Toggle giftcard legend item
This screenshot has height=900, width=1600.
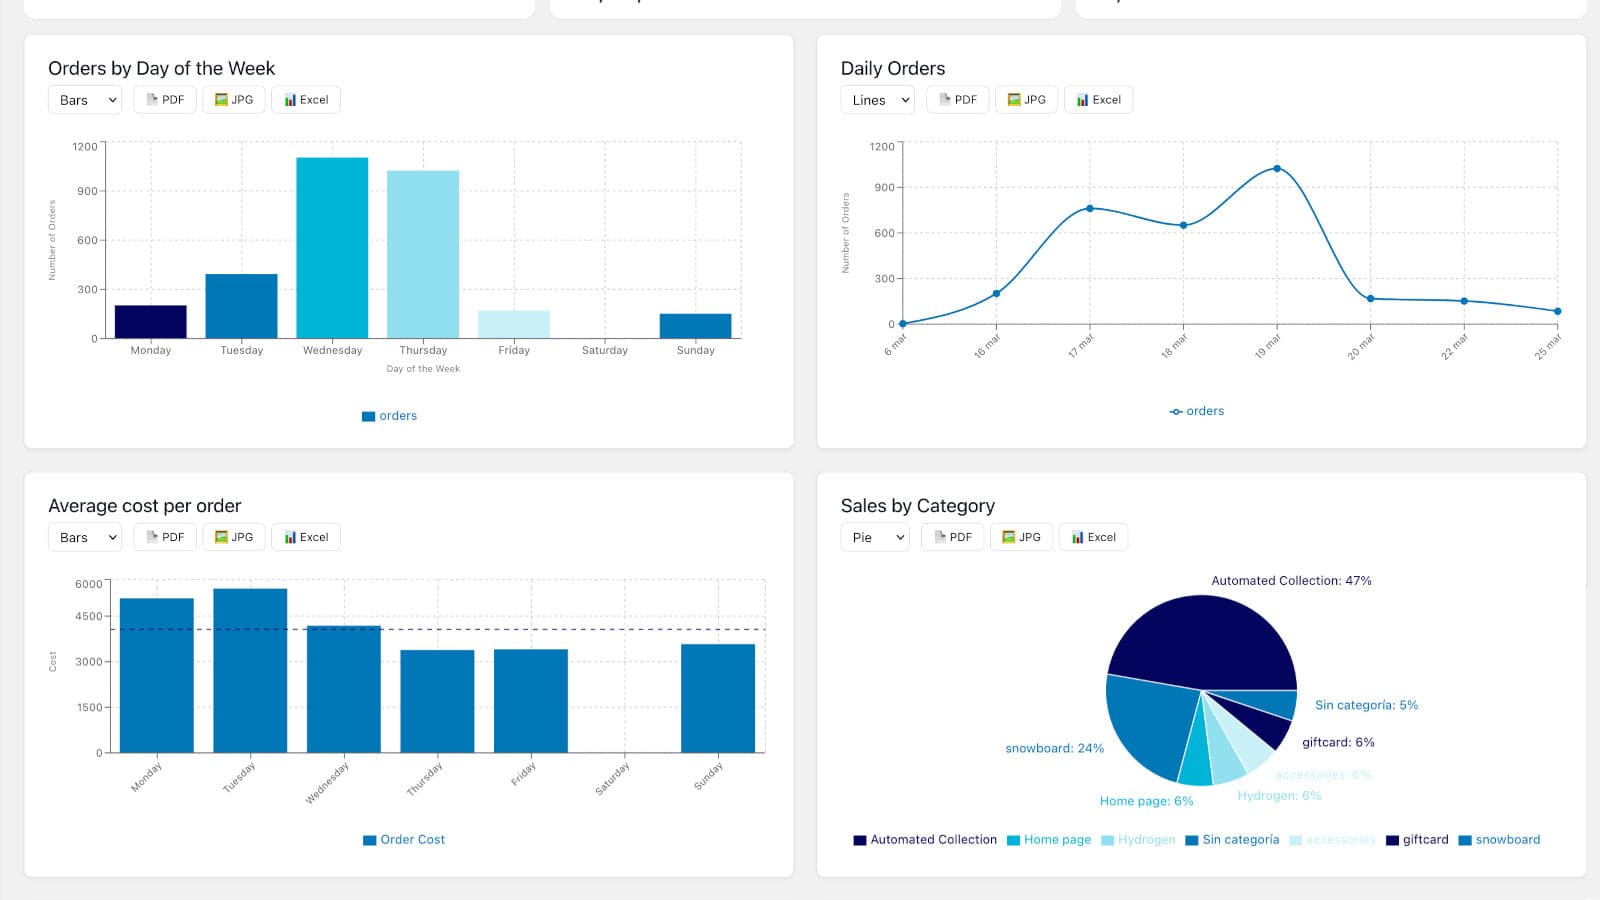[x=1417, y=840]
